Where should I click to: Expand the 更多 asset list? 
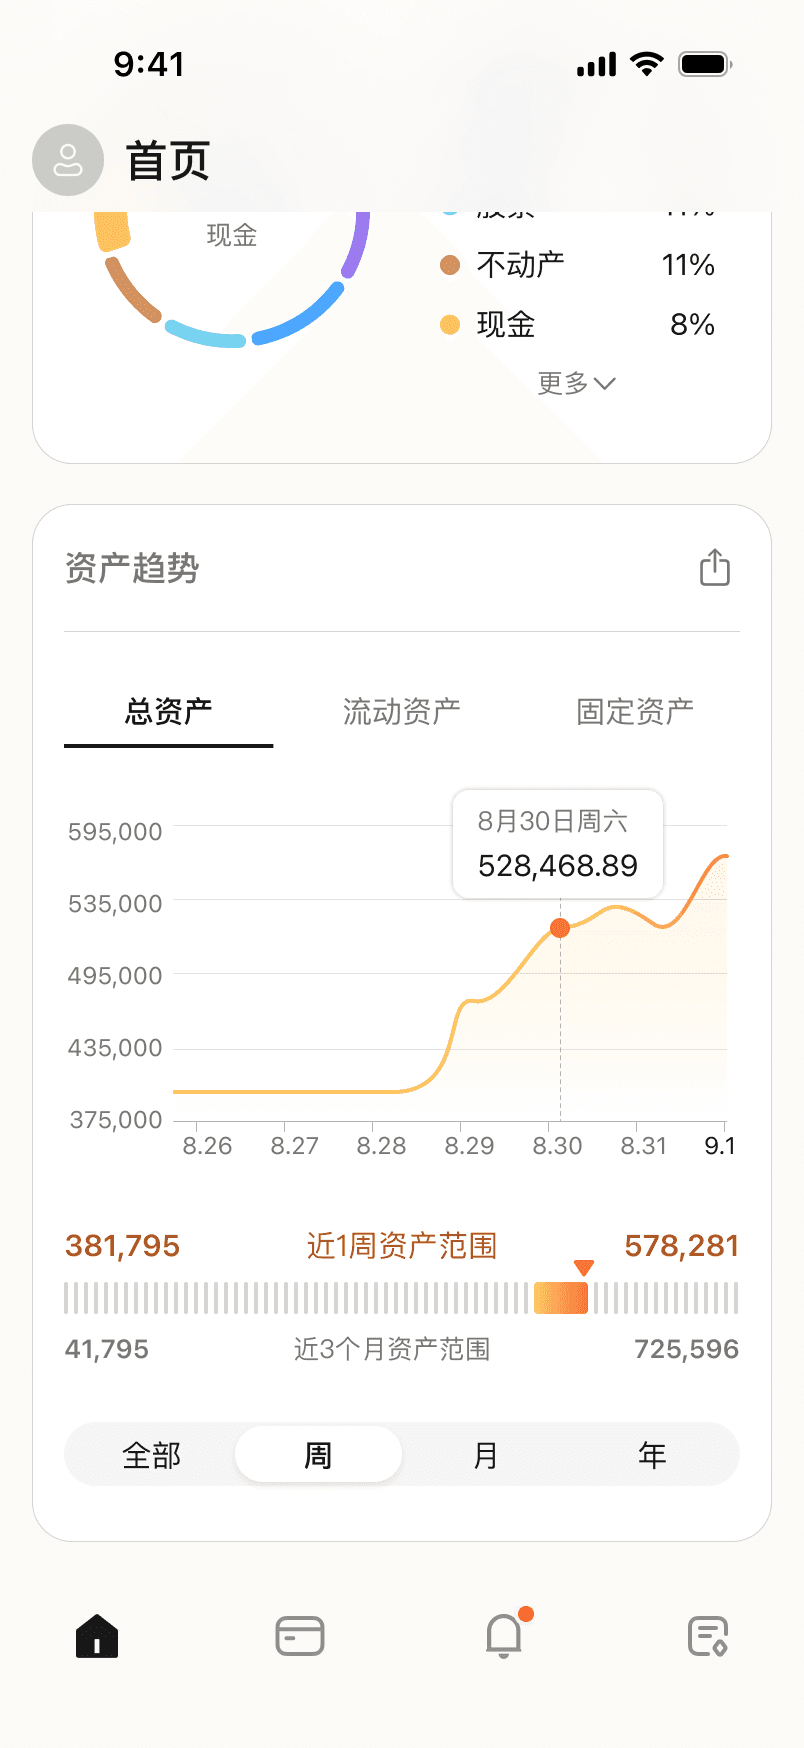pos(576,383)
